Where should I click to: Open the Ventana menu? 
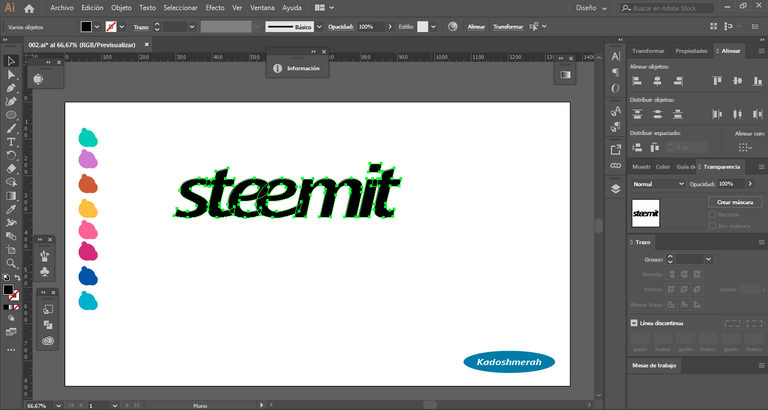(x=262, y=8)
